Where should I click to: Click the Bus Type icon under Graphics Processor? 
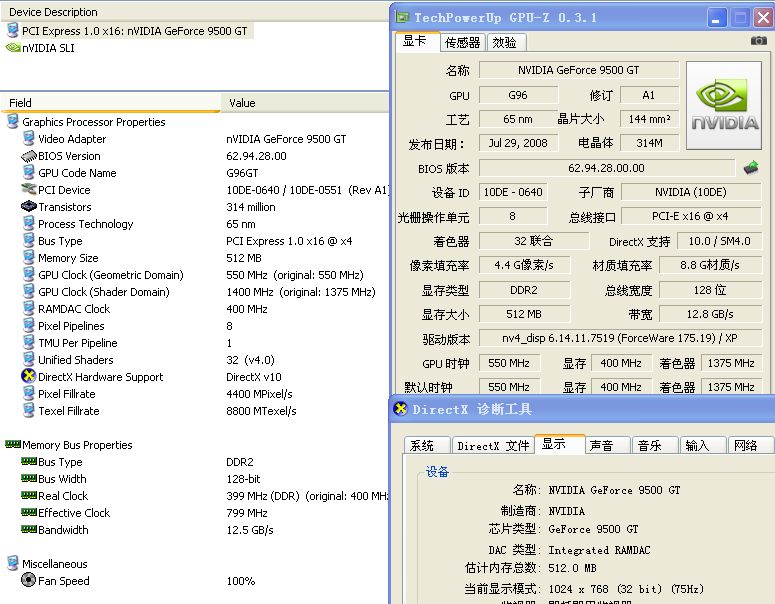pyautogui.click(x=29, y=241)
